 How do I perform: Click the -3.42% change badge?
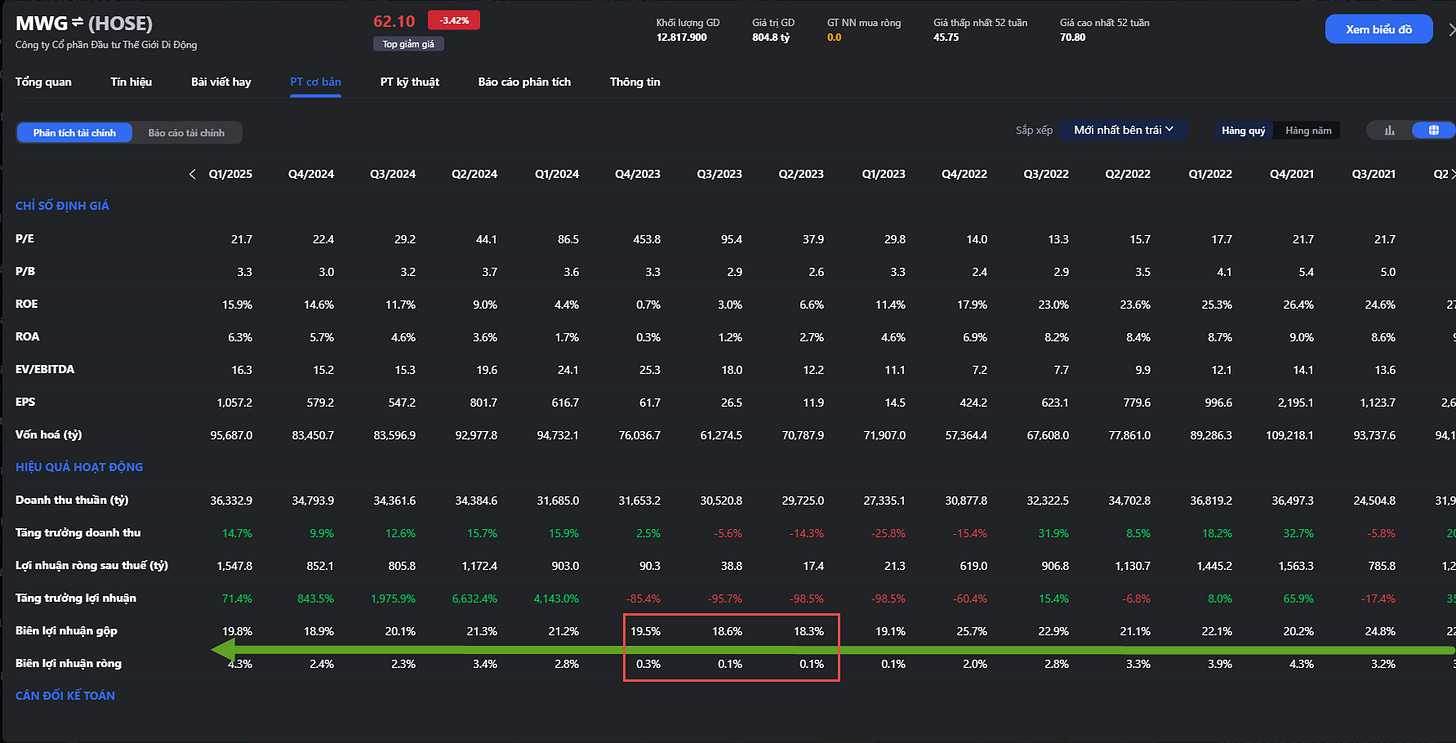(x=454, y=20)
